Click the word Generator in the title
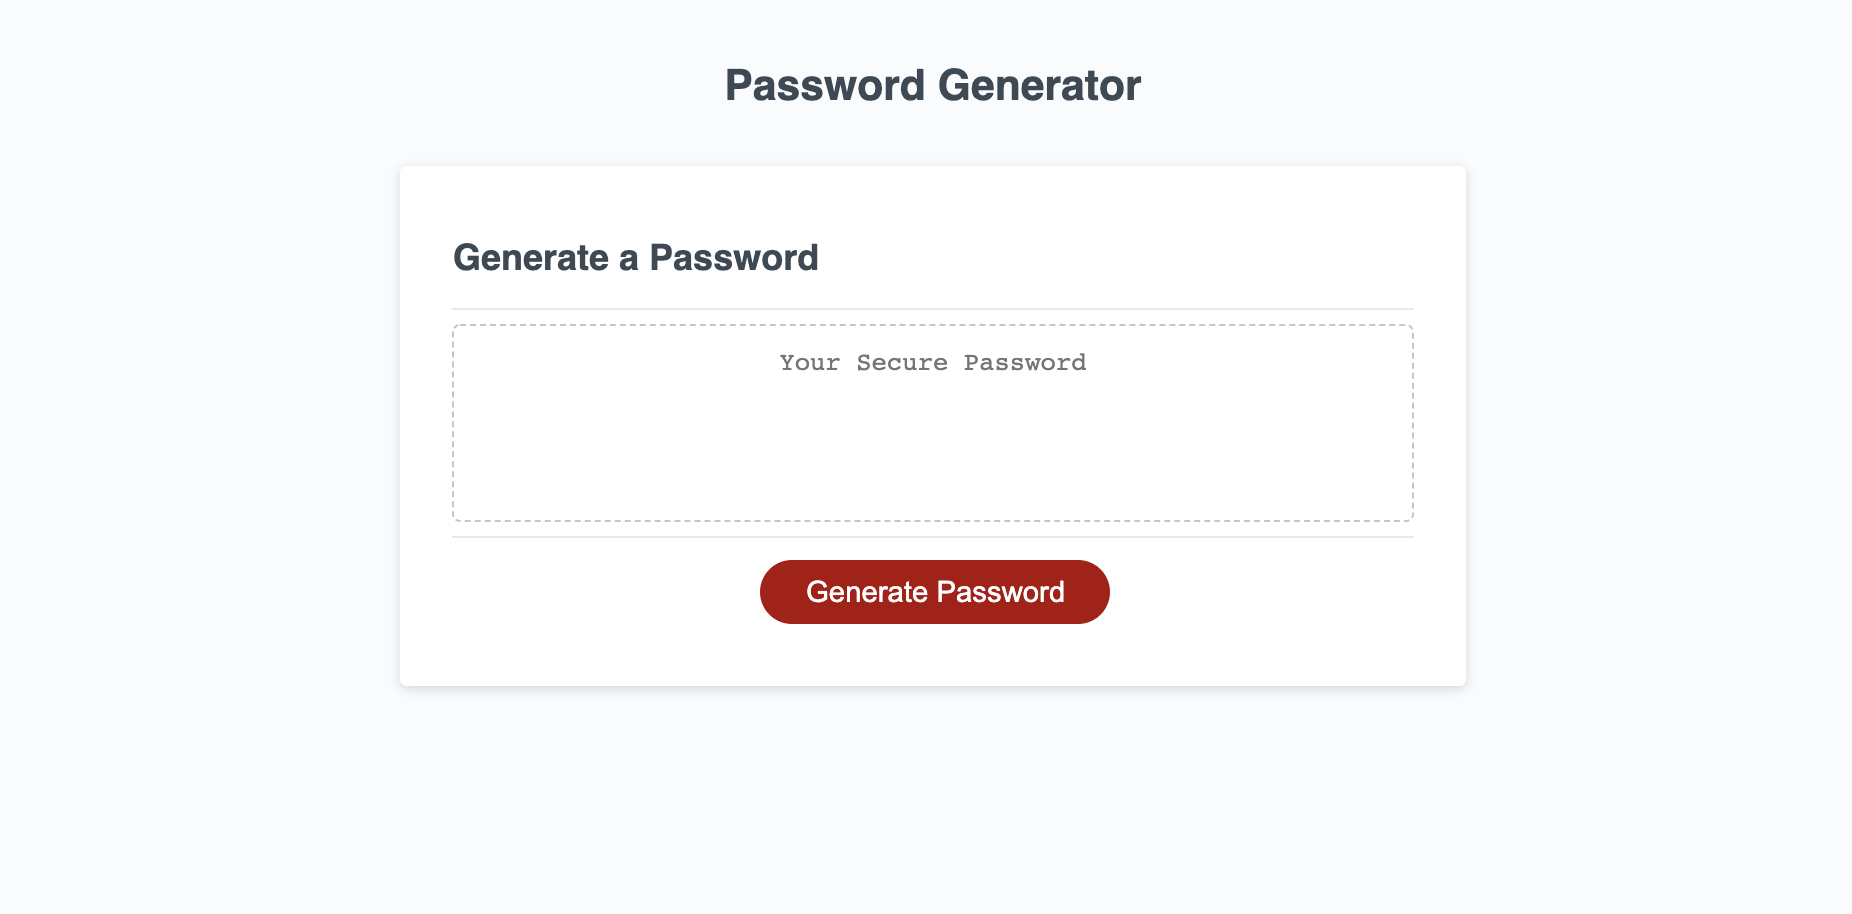This screenshot has height=914, width=1852. [1038, 86]
